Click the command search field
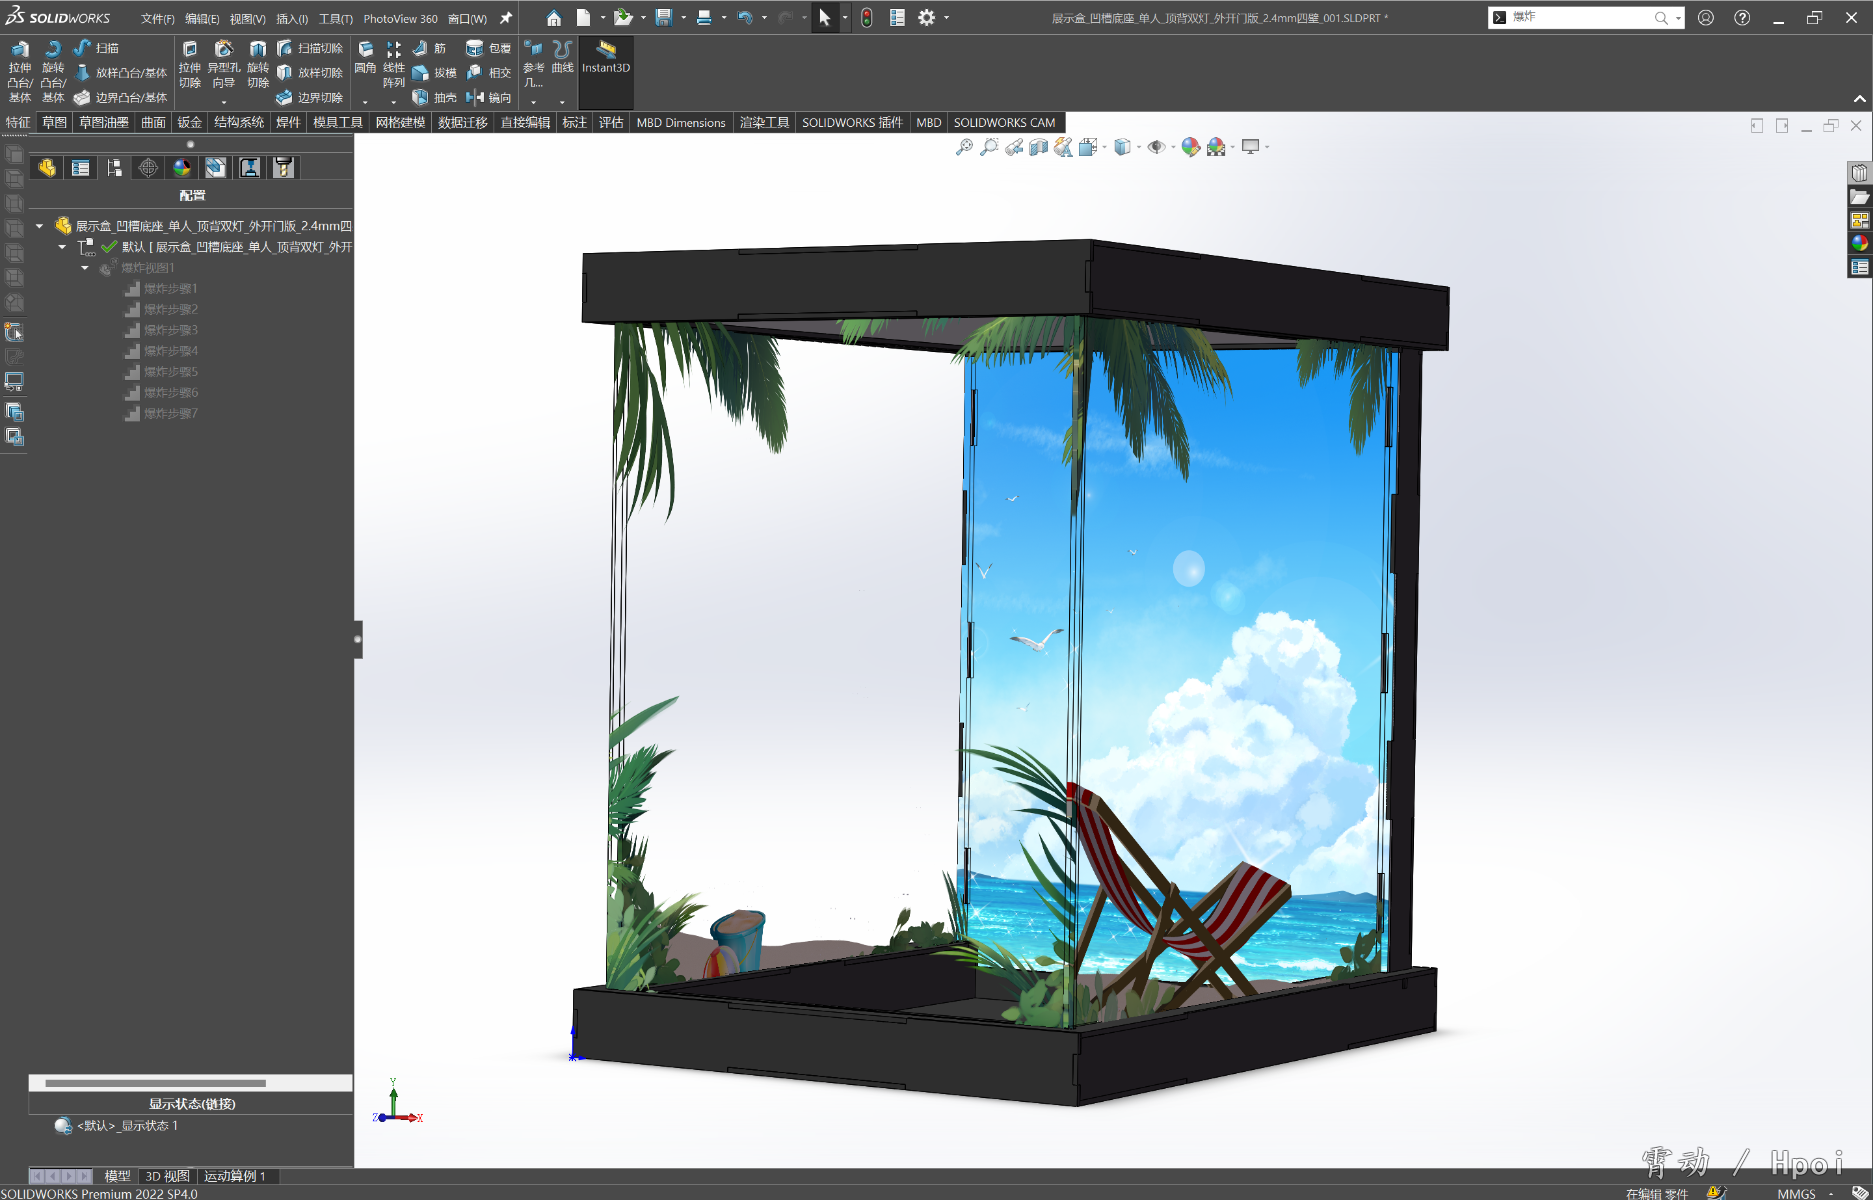The image size is (1873, 1200). (x=1578, y=17)
